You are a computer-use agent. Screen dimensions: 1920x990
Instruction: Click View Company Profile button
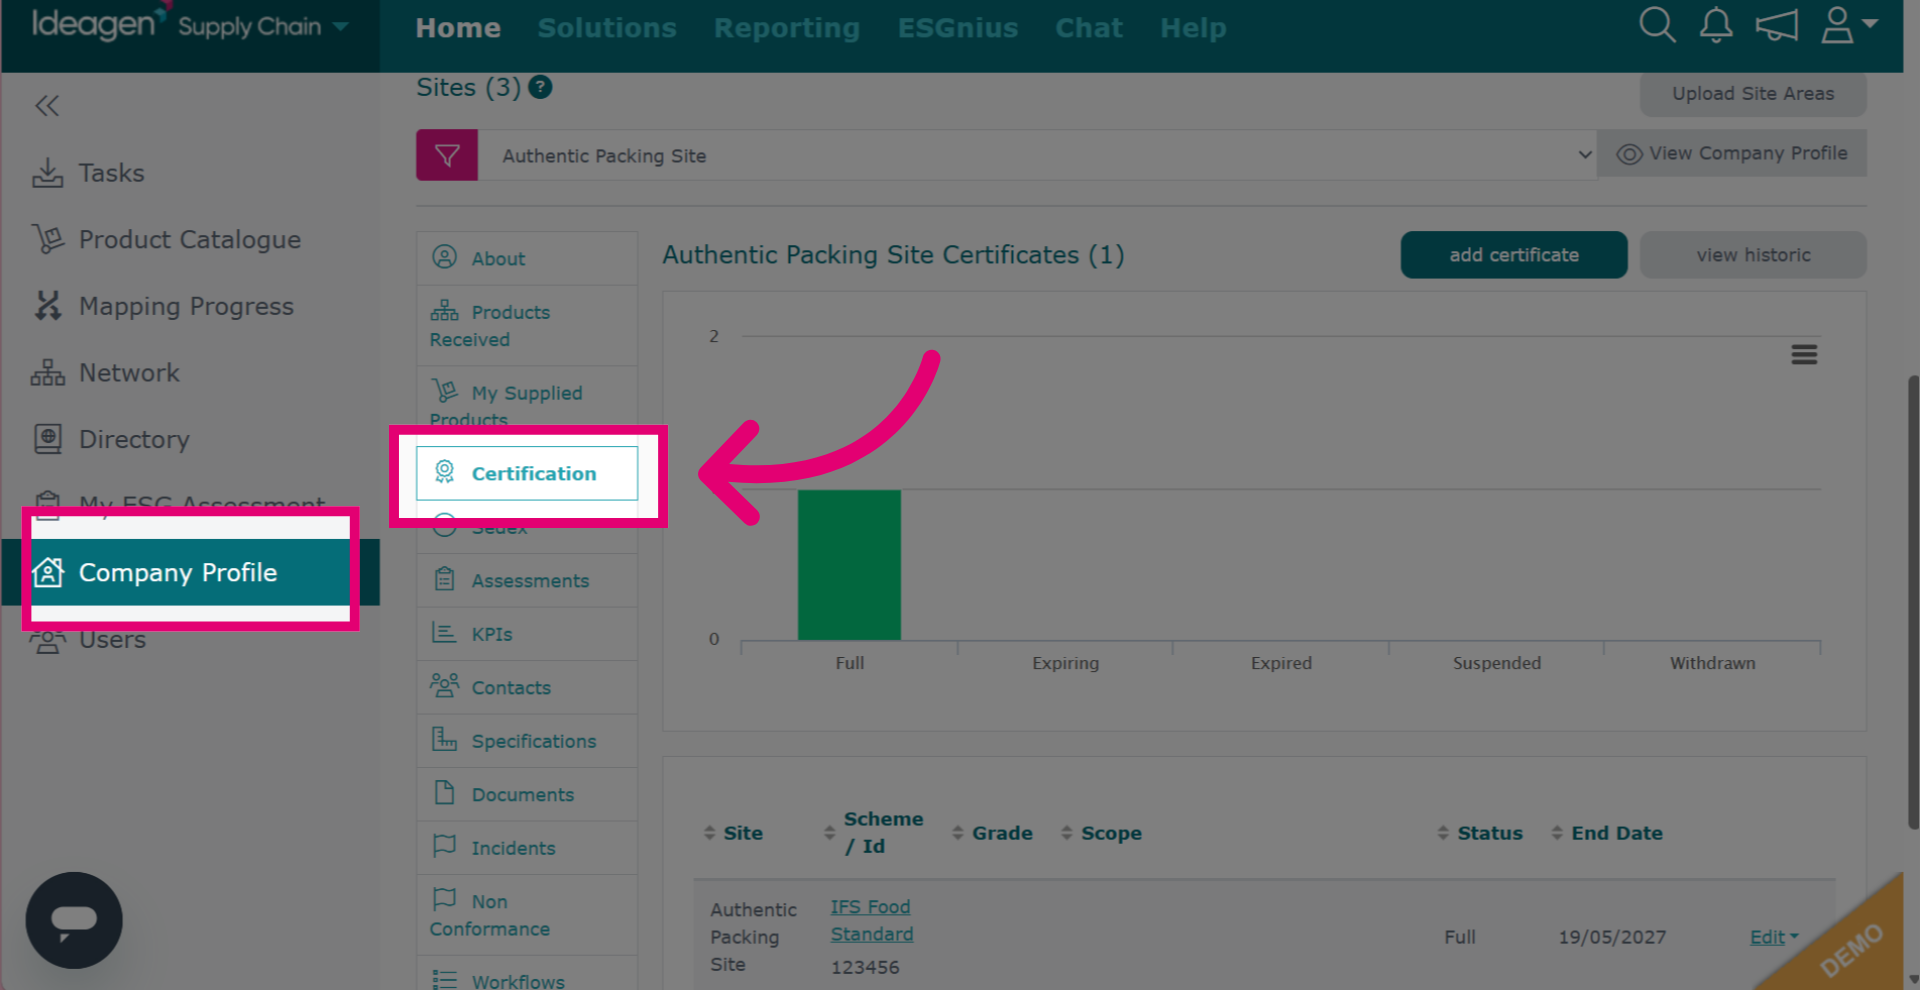tap(1732, 153)
